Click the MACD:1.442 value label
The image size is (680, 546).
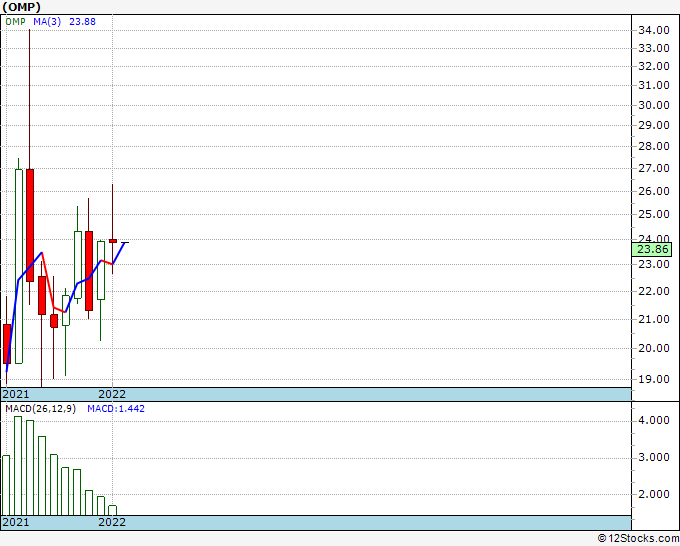click(116, 409)
